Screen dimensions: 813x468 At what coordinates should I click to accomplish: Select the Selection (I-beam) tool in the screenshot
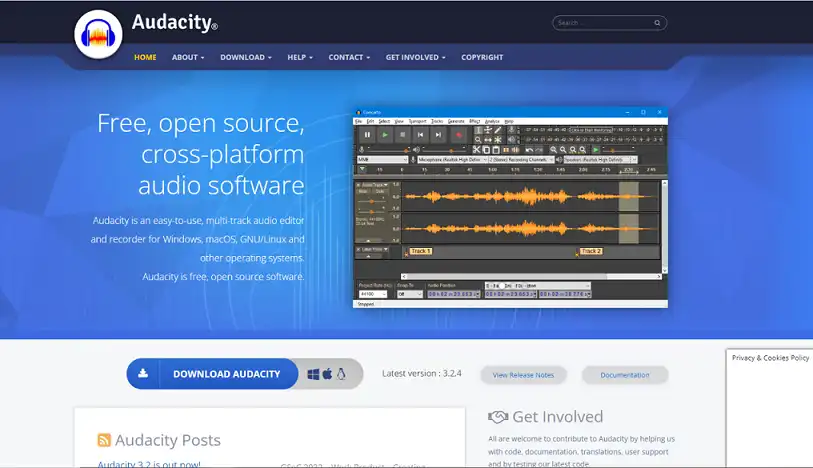(x=478, y=130)
